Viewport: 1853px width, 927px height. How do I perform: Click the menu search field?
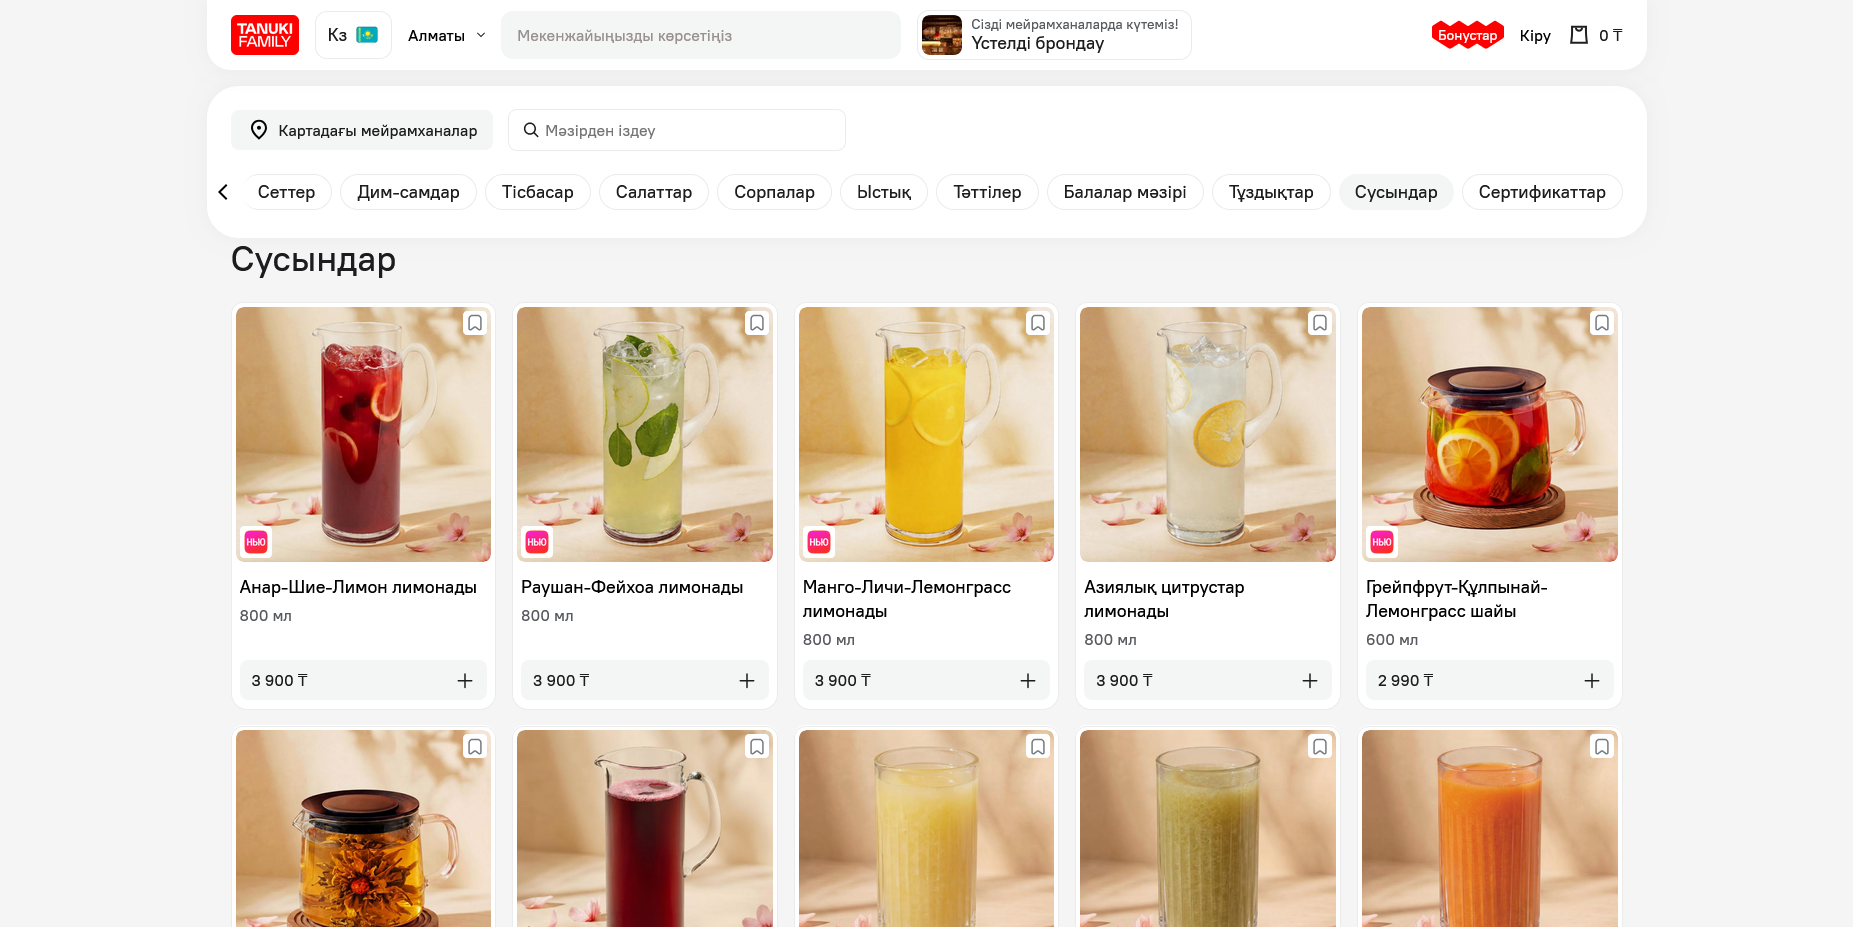coord(677,130)
